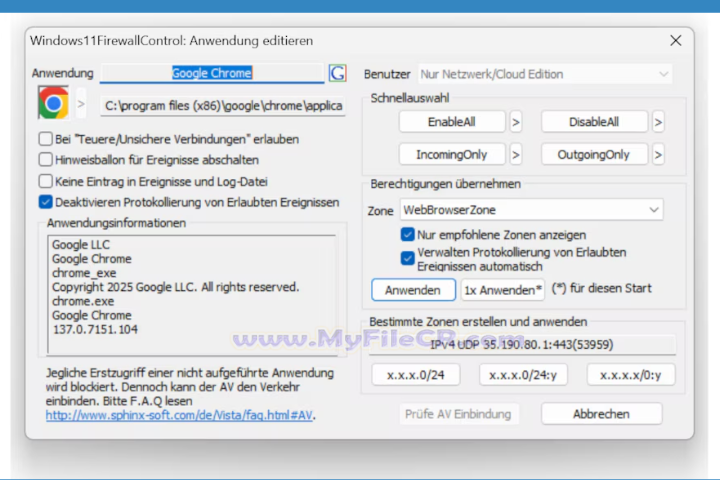Screen dimensions: 720x480
Task: Click the x.x.x.x/0:y zone button
Action: click(x=631, y=375)
